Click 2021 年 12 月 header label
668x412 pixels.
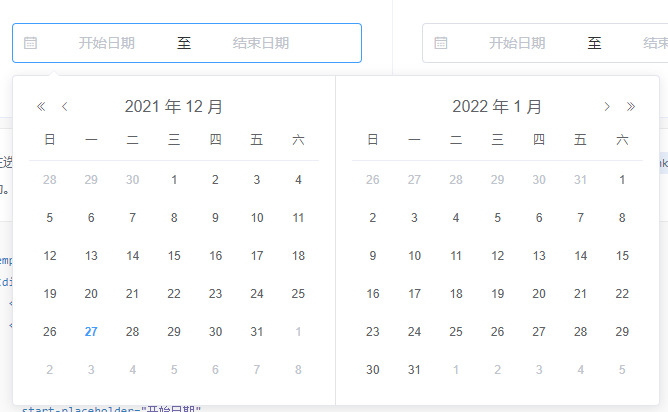coord(173,107)
